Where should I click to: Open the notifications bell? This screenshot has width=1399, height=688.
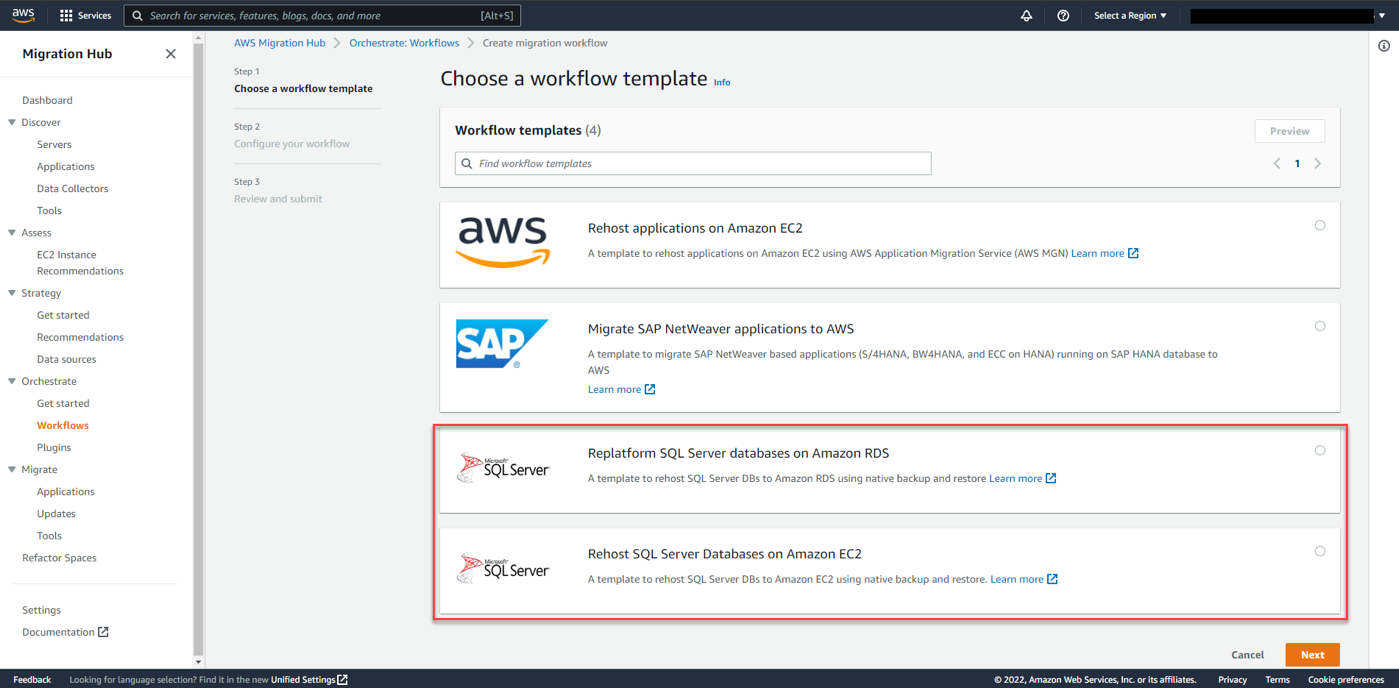(1026, 16)
